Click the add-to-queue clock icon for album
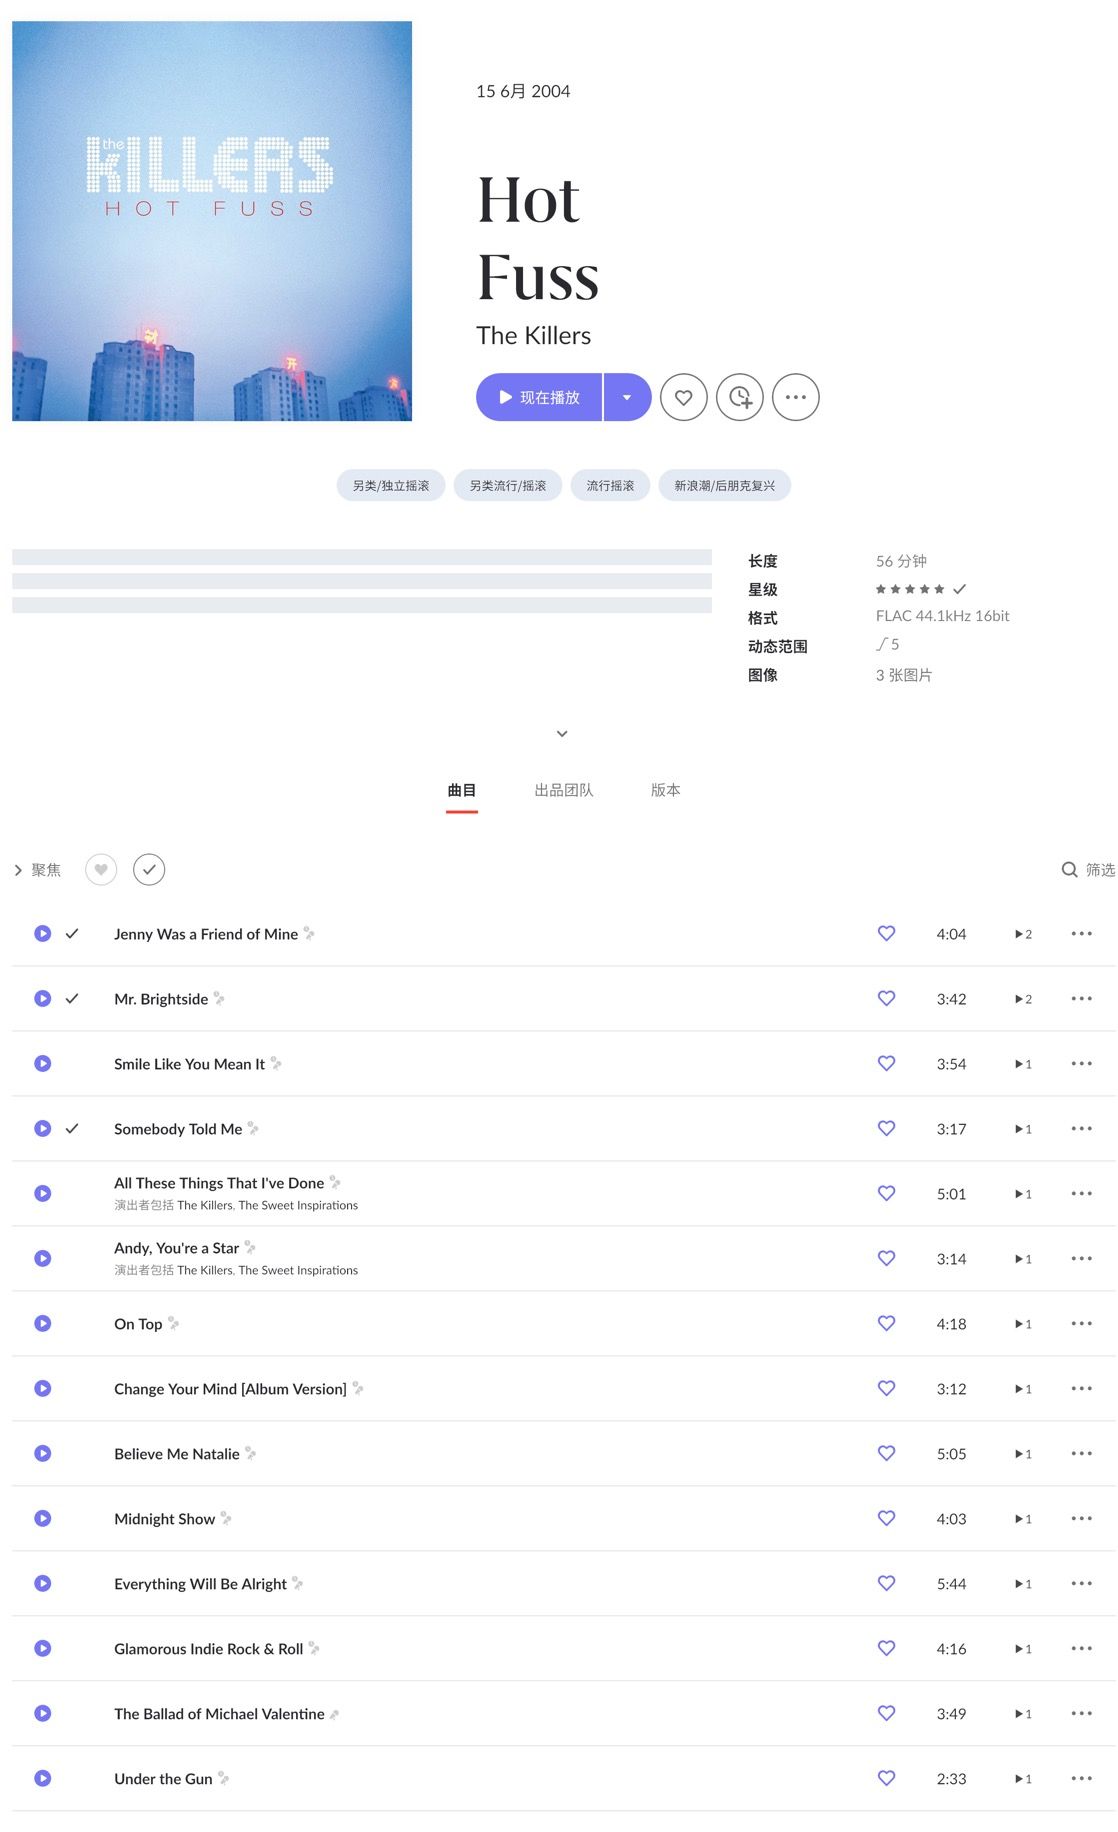This screenshot has width=1118, height=1832. (x=740, y=397)
